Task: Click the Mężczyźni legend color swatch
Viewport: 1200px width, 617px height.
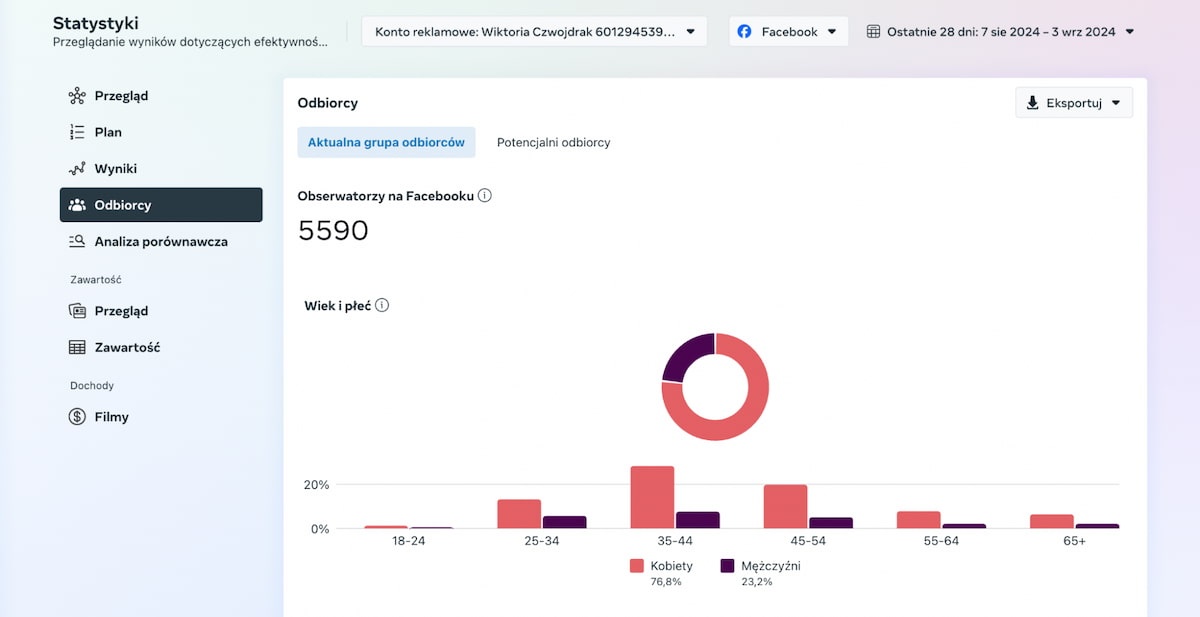Action: pos(728,566)
